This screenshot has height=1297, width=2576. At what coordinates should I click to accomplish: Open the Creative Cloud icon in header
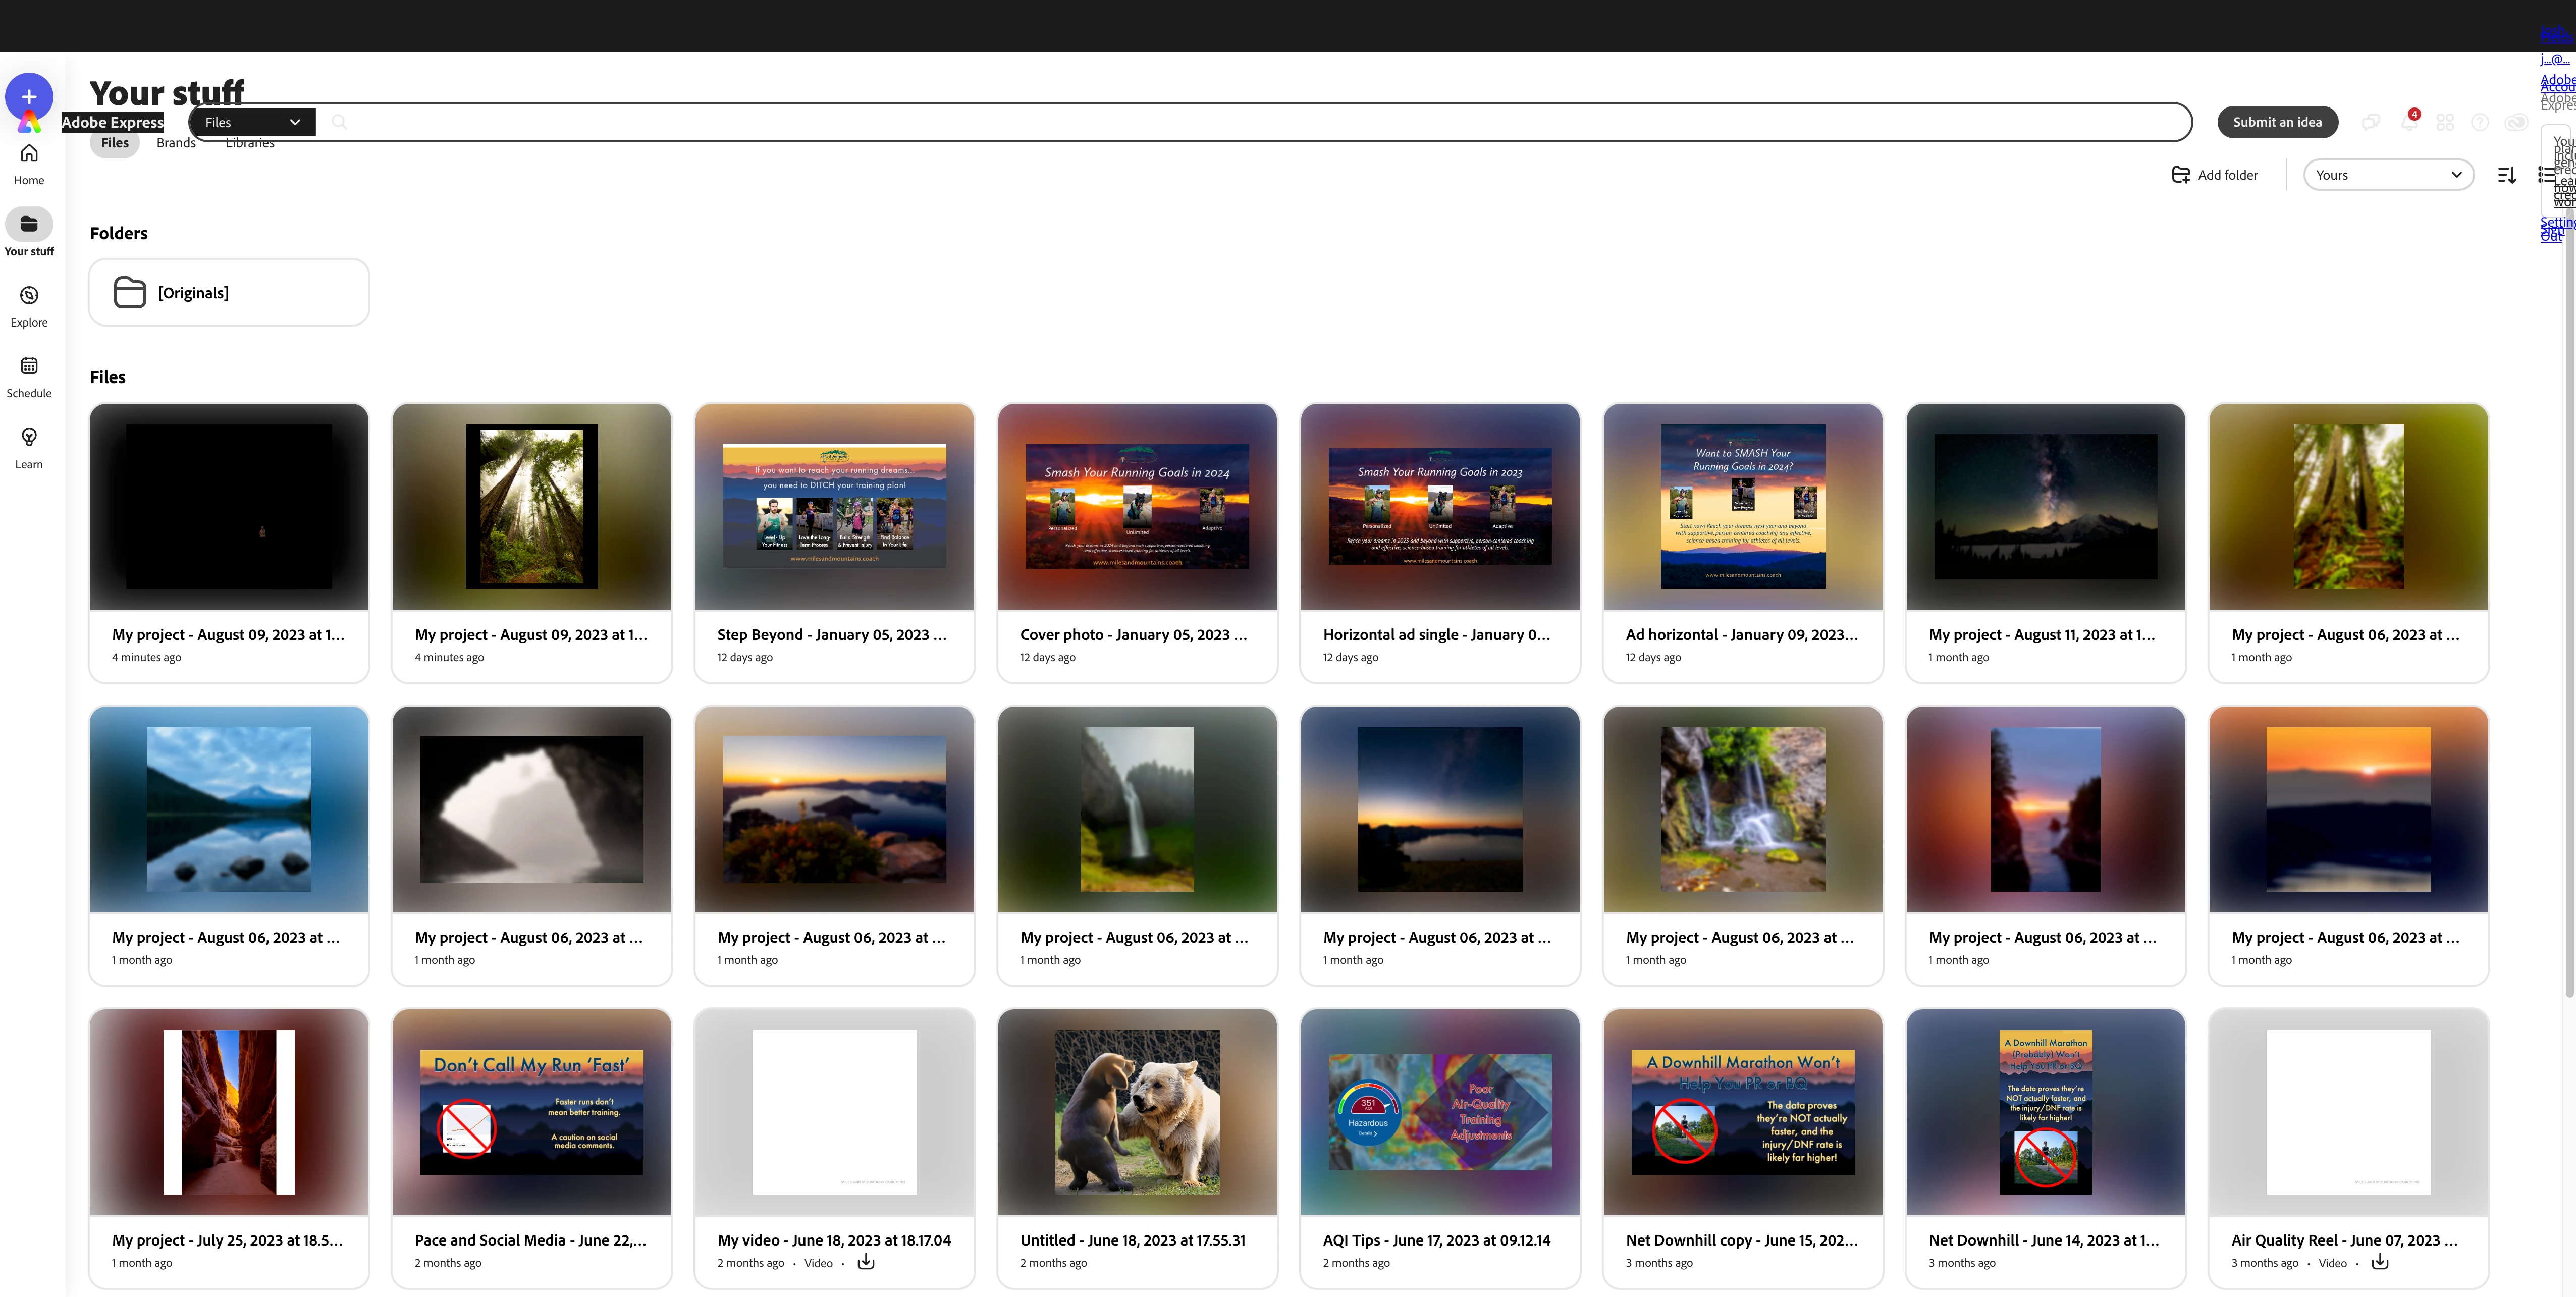click(2516, 122)
